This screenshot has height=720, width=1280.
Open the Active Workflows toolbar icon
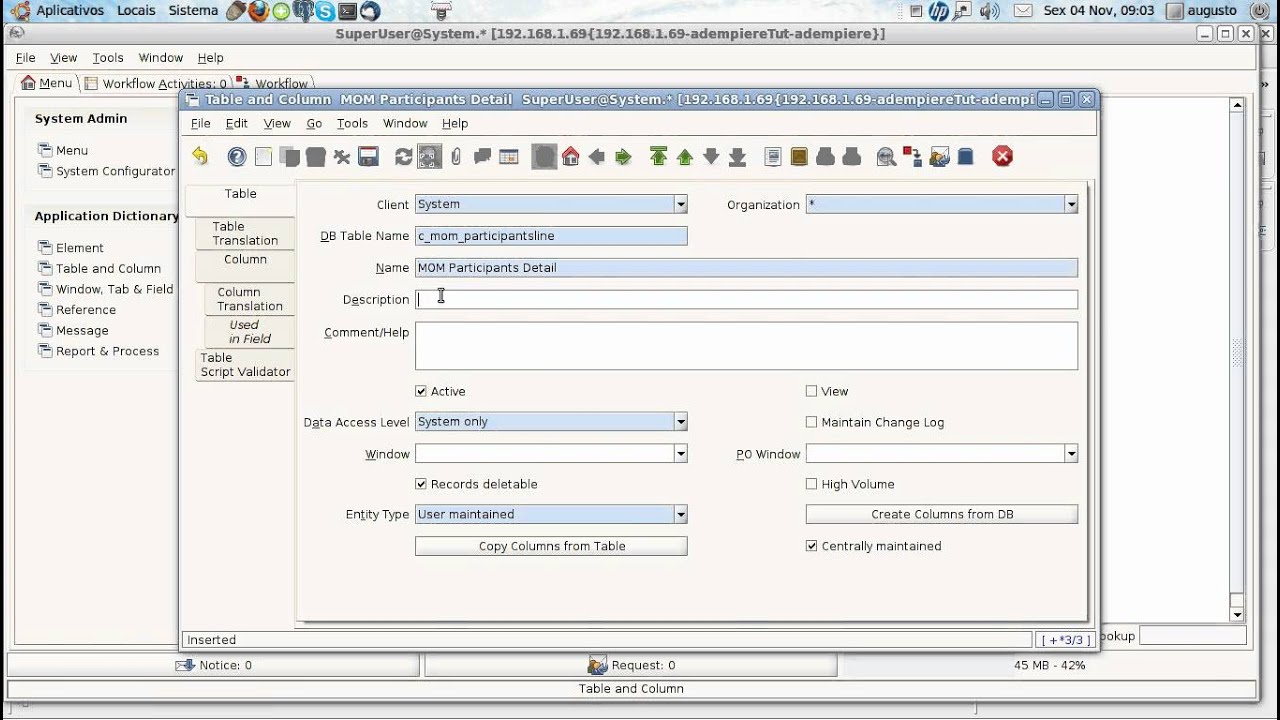(912, 156)
